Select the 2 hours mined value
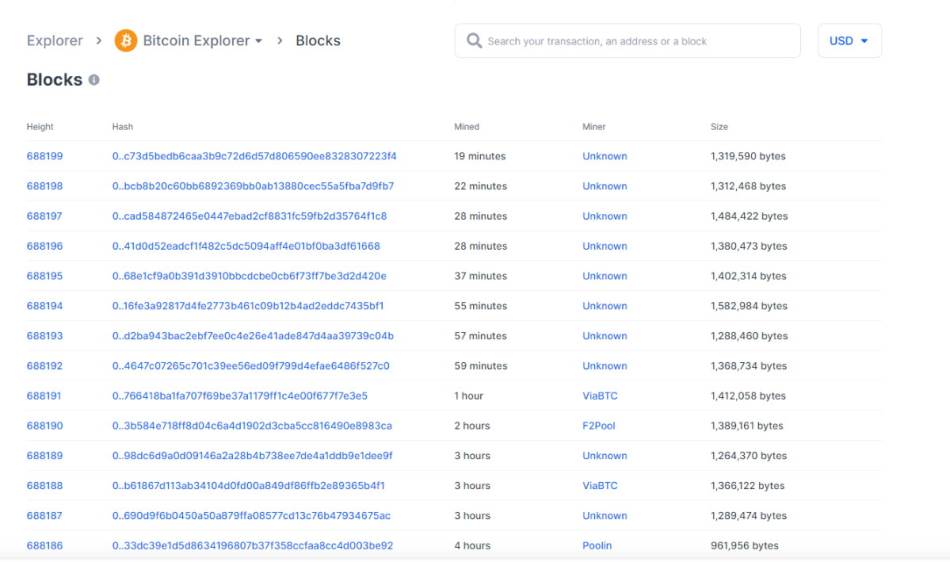950x562 pixels. click(472, 426)
